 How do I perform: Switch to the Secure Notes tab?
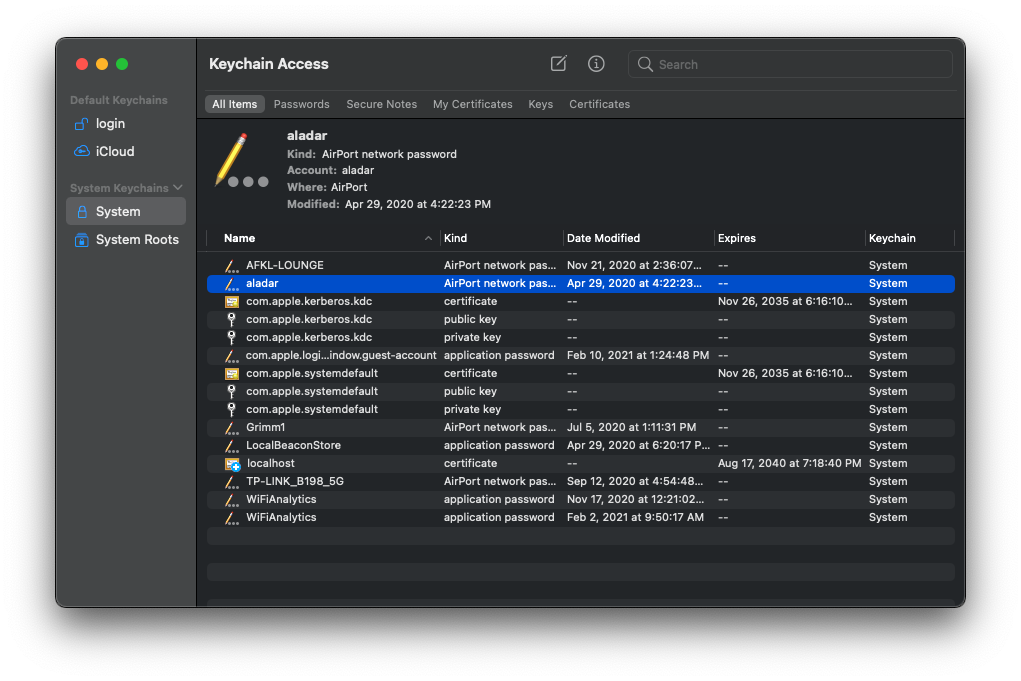[381, 104]
